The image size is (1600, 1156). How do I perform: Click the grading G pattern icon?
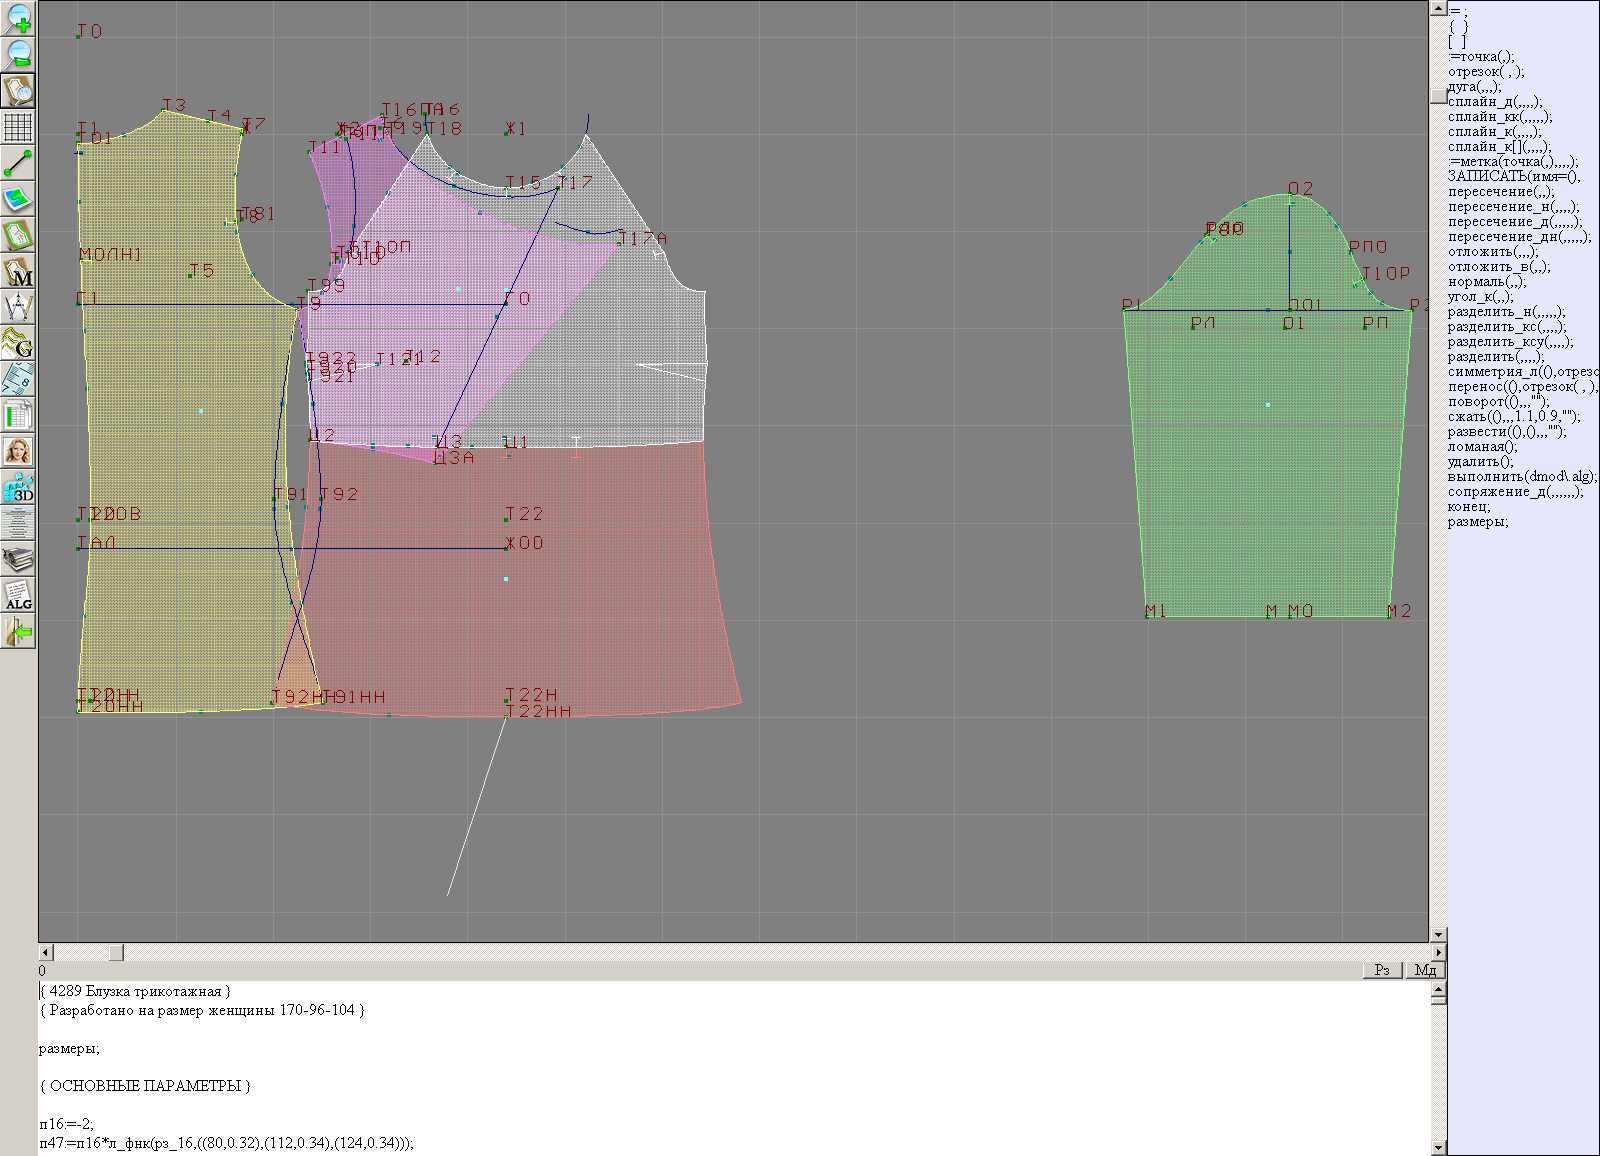click(18, 343)
